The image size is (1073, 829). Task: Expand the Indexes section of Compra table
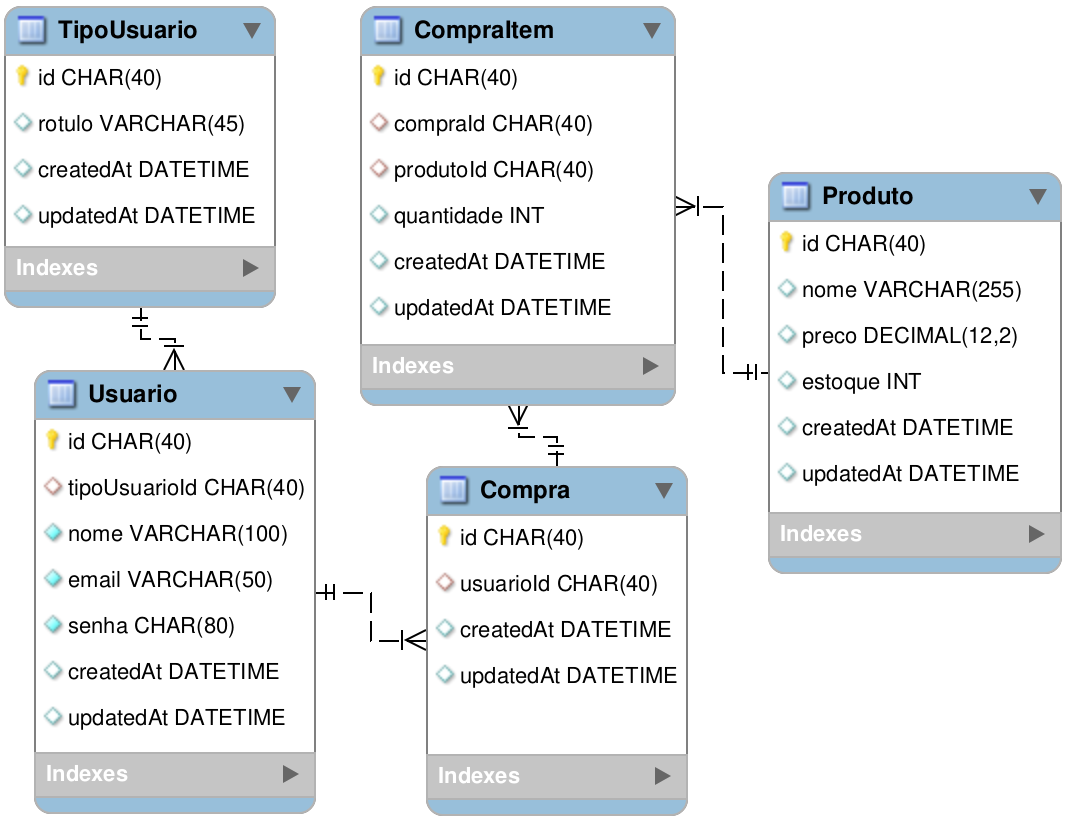click(x=662, y=776)
